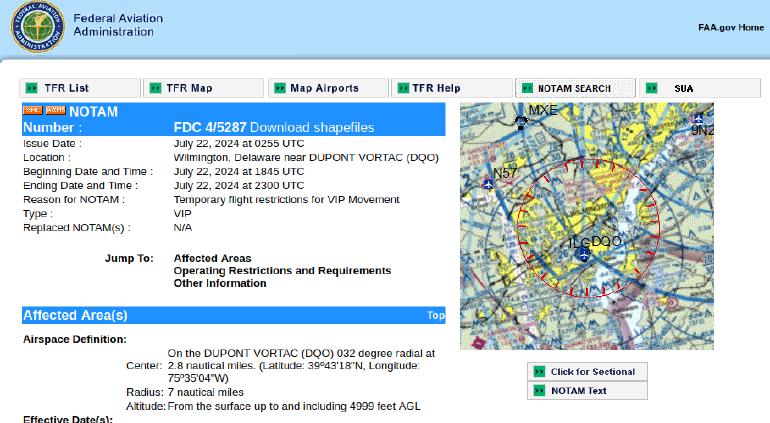
Task: Open the orange AIXM feed badge
Action: pos(55,110)
